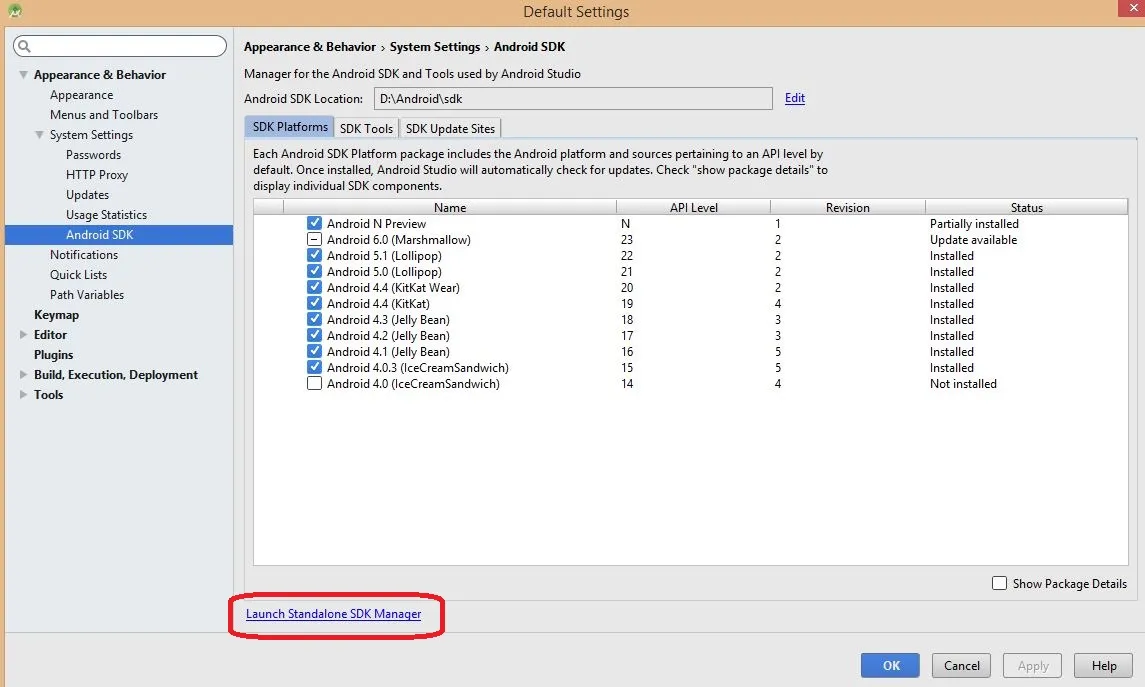The image size is (1145, 687).
Task: Select the Android N Preview row name
Action: click(x=377, y=223)
